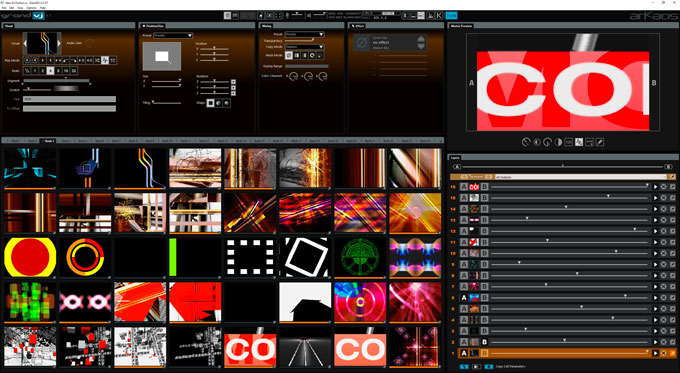
Task: Click the first blue button beside Copy Cell Parameters
Action: pos(464,366)
